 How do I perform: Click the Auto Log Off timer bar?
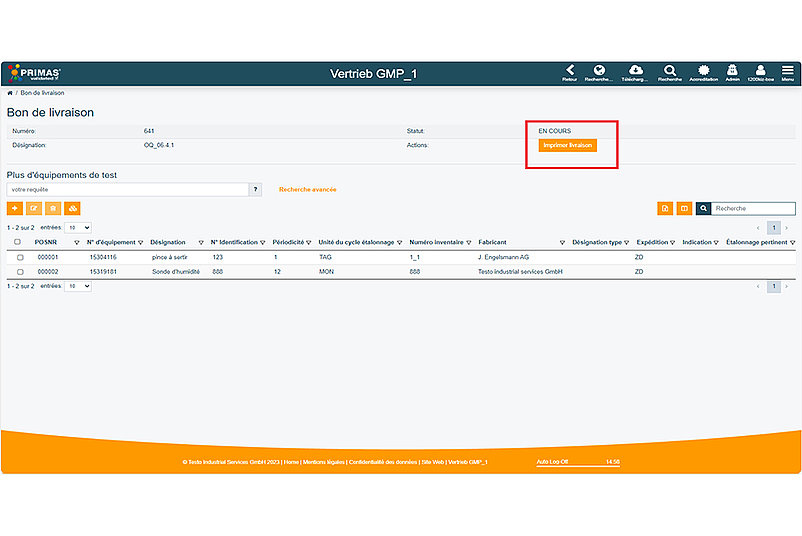pyautogui.click(x=578, y=462)
